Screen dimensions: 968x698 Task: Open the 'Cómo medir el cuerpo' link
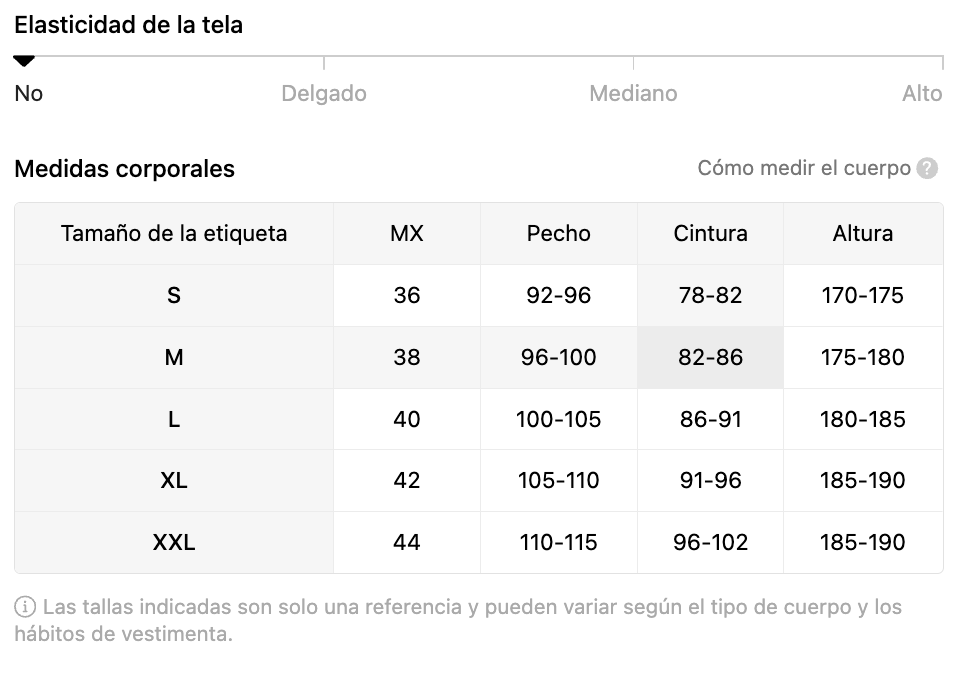(804, 168)
